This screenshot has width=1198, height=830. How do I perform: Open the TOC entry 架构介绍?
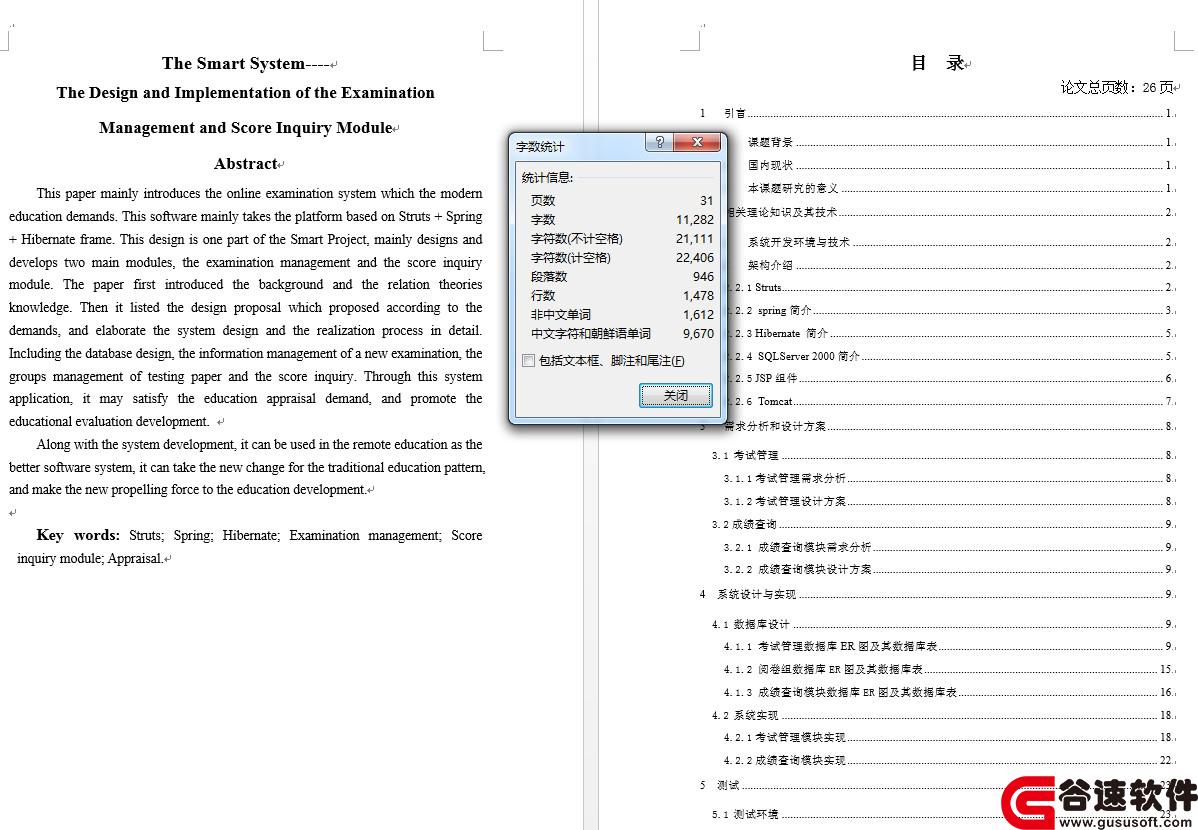[961, 265]
